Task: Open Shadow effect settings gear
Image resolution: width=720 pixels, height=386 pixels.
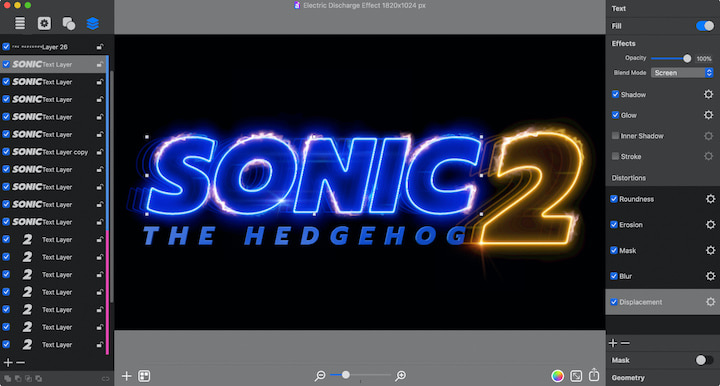Action: click(709, 94)
